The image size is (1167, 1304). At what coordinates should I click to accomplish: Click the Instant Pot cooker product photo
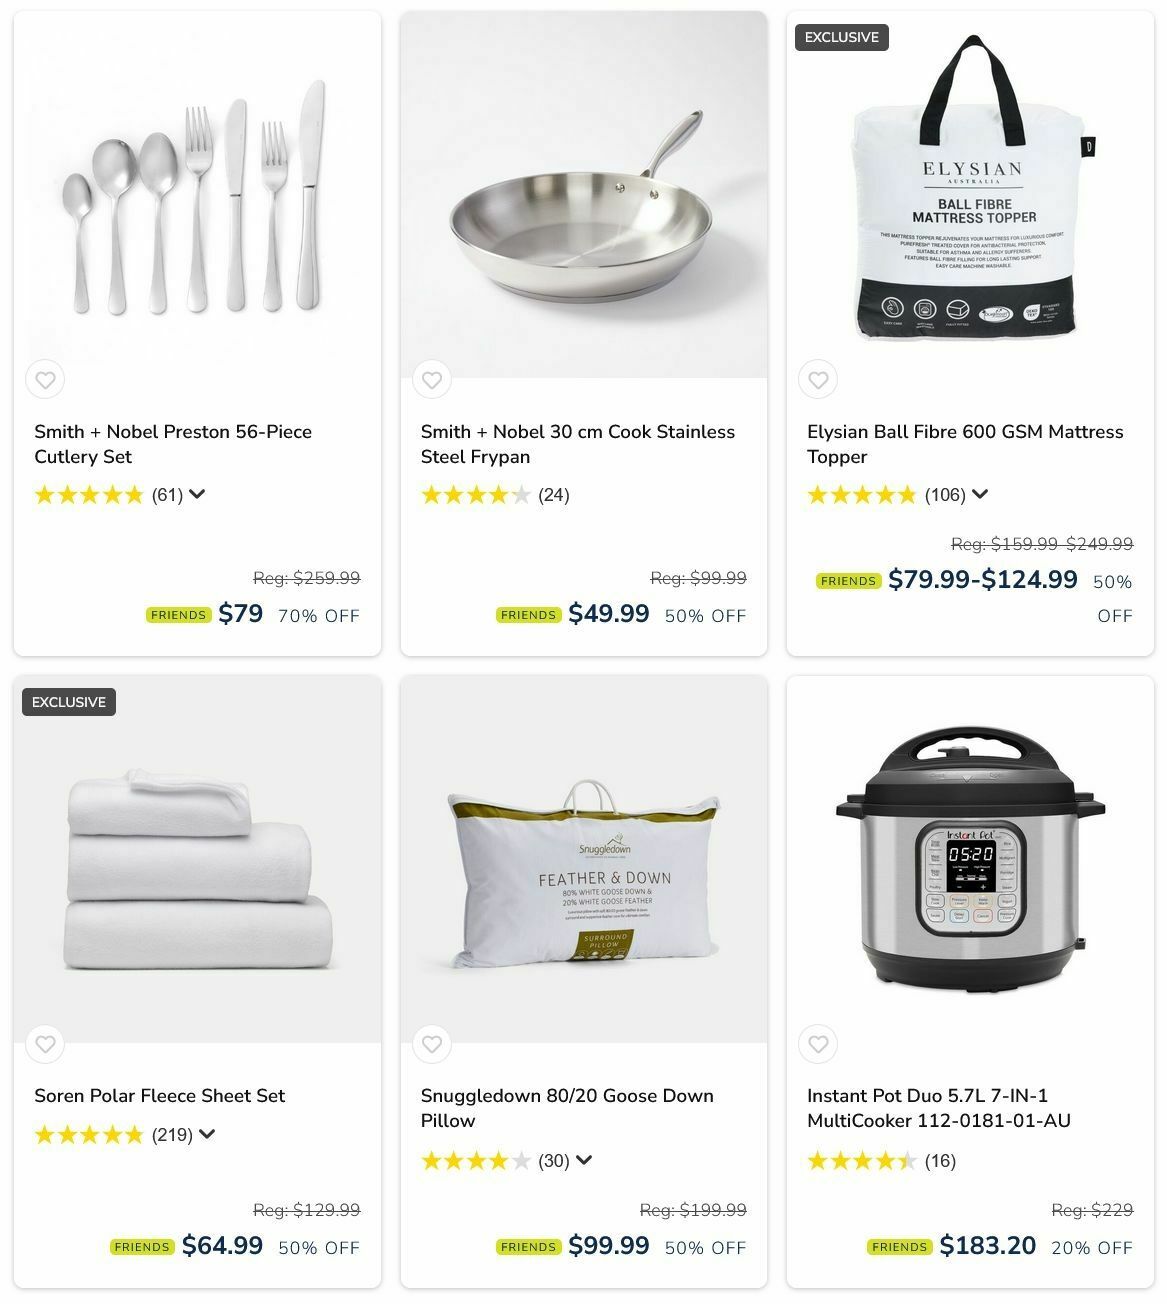click(970, 860)
